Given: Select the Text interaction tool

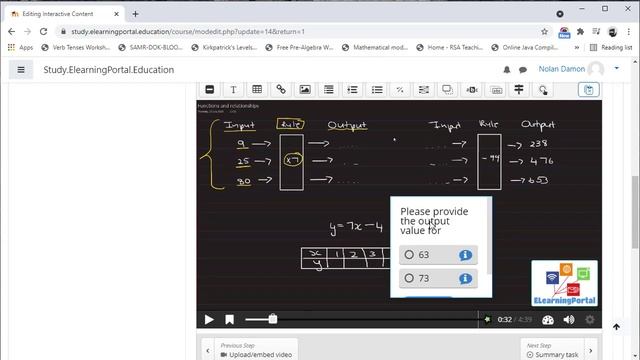Looking at the screenshot, I should point(233,89).
